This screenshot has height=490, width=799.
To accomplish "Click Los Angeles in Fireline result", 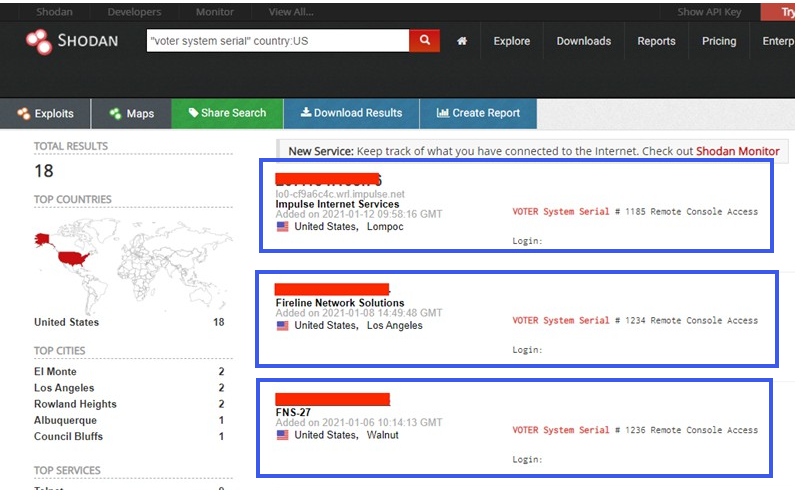I will (x=395, y=325).
